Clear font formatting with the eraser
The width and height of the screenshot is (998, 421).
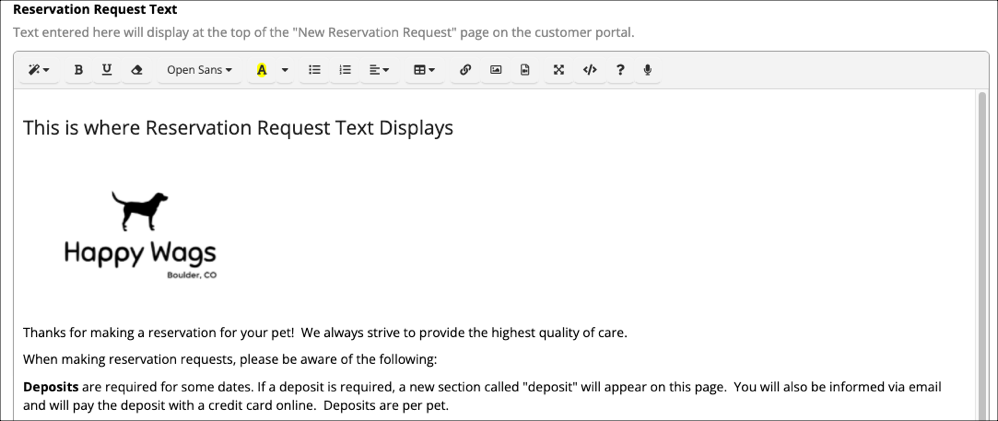pyautogui.click(x=136, y=70)
